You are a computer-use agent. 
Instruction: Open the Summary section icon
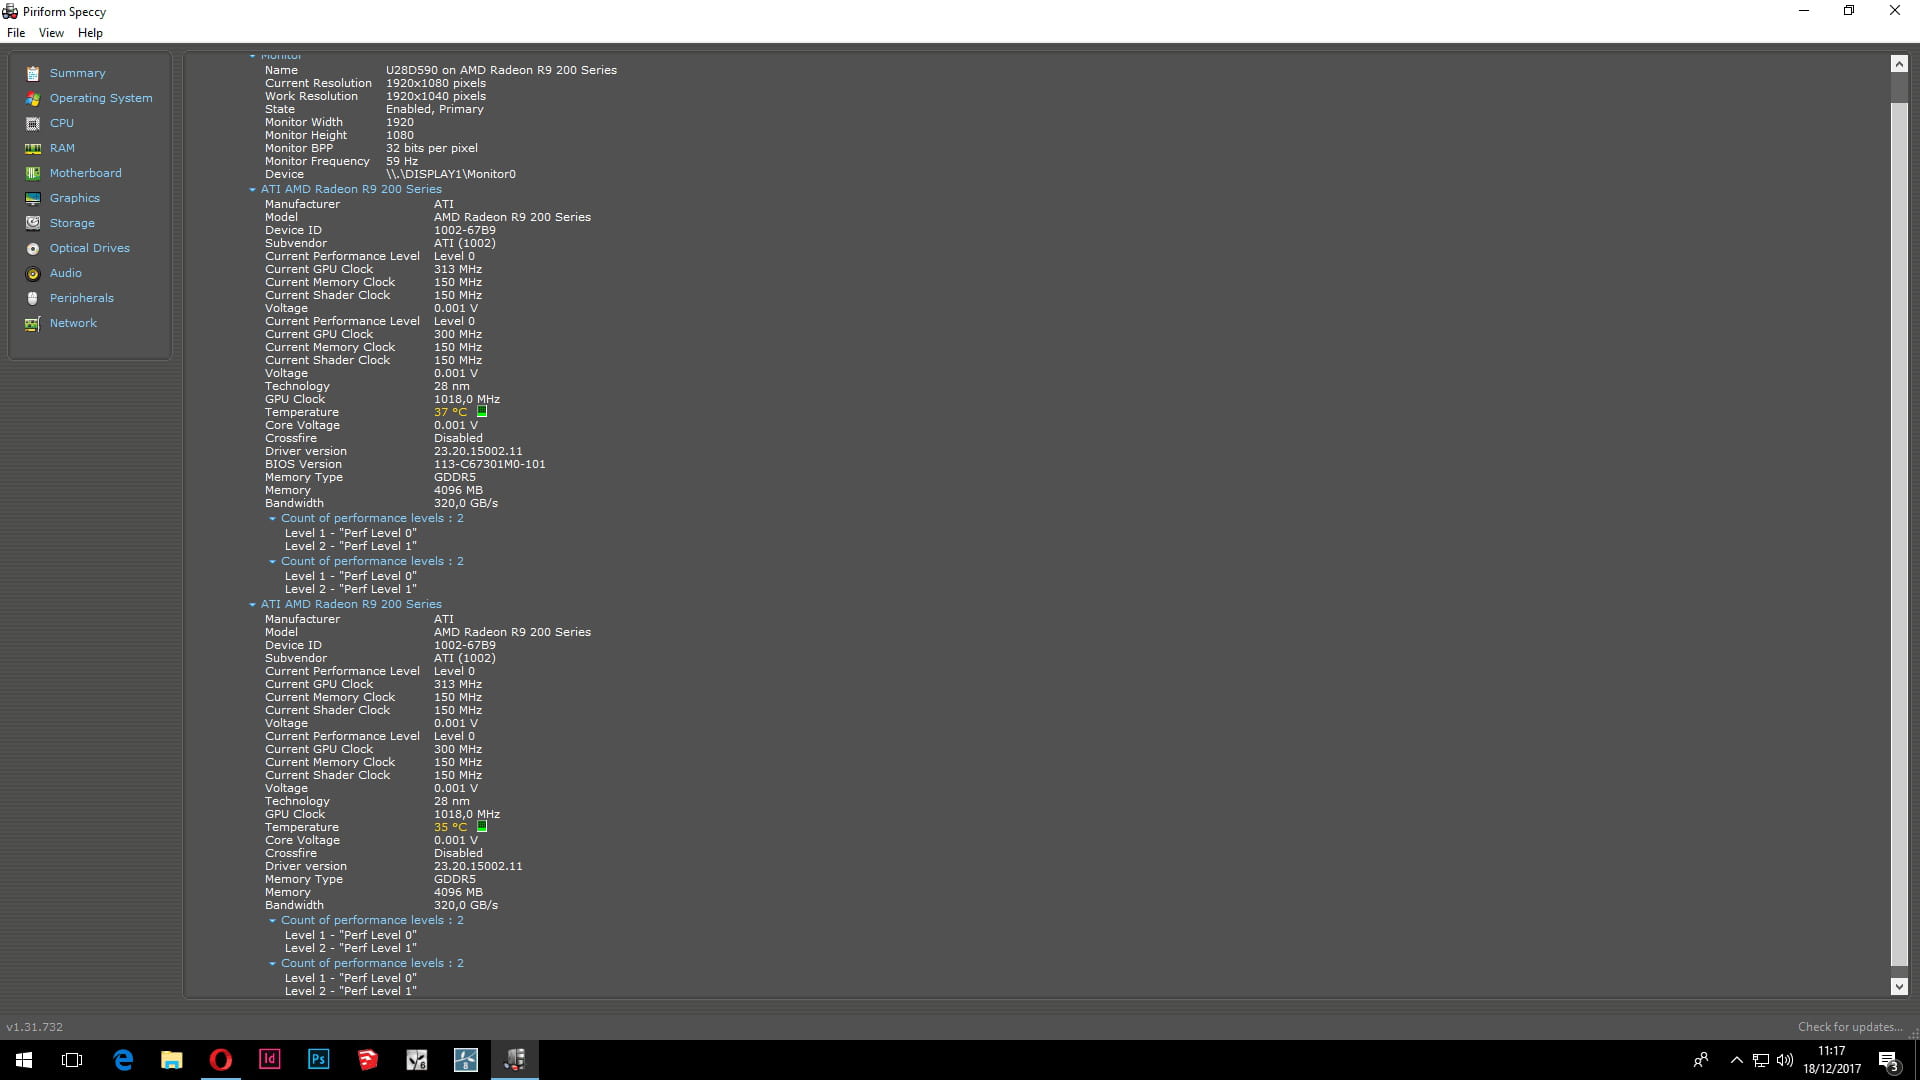(x=33, y=73)
